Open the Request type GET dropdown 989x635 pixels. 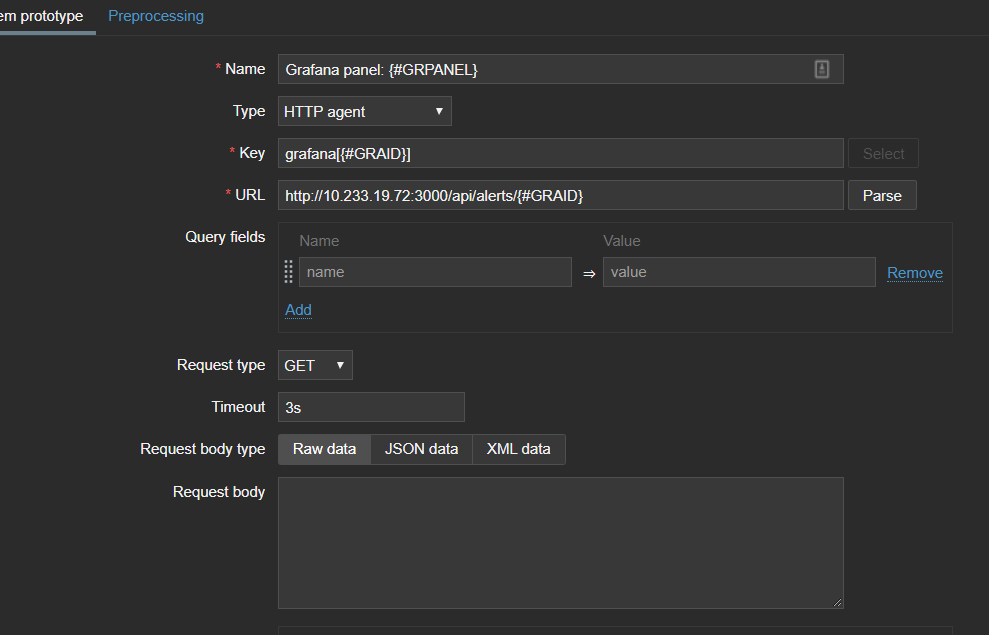(314, 365)
